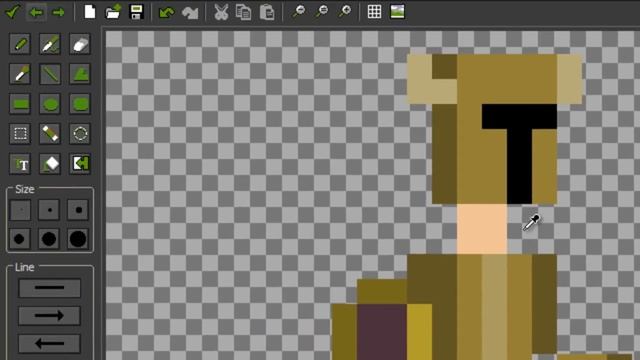Reset zoom with the equals magnifier
This screenshot has height=360, width=640.
tap(322, 11)
